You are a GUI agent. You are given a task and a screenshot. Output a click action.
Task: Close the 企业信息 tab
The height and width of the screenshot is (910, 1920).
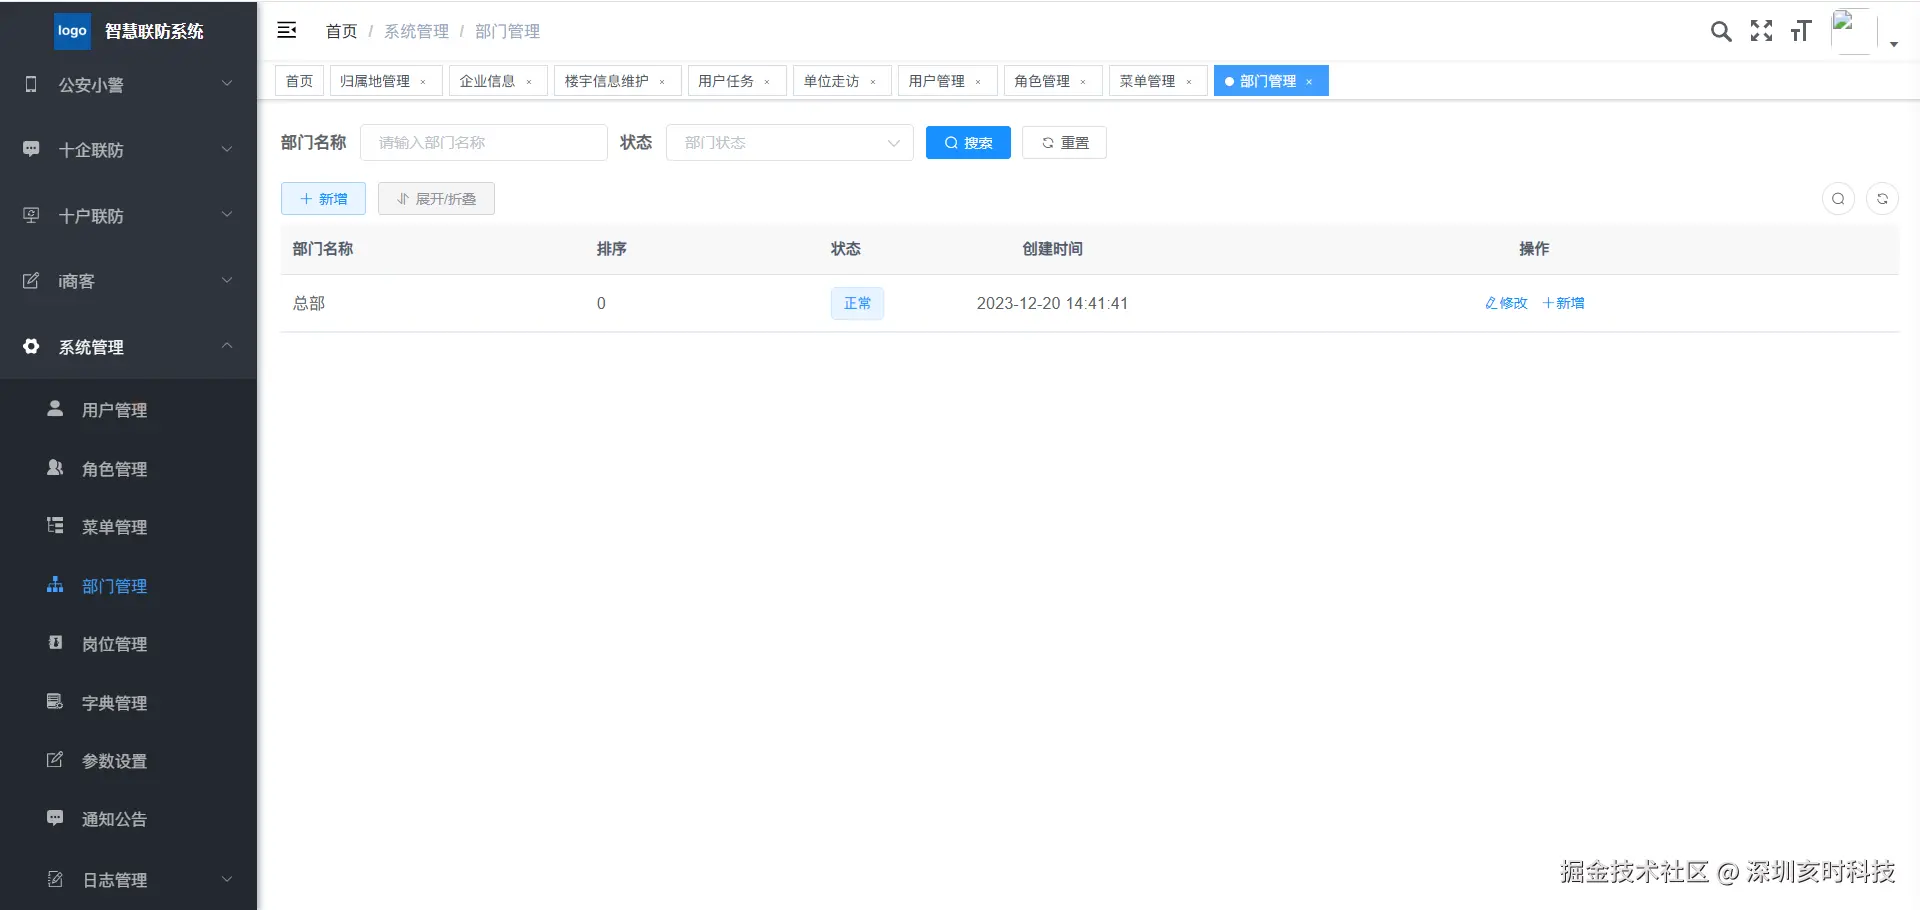529,82
